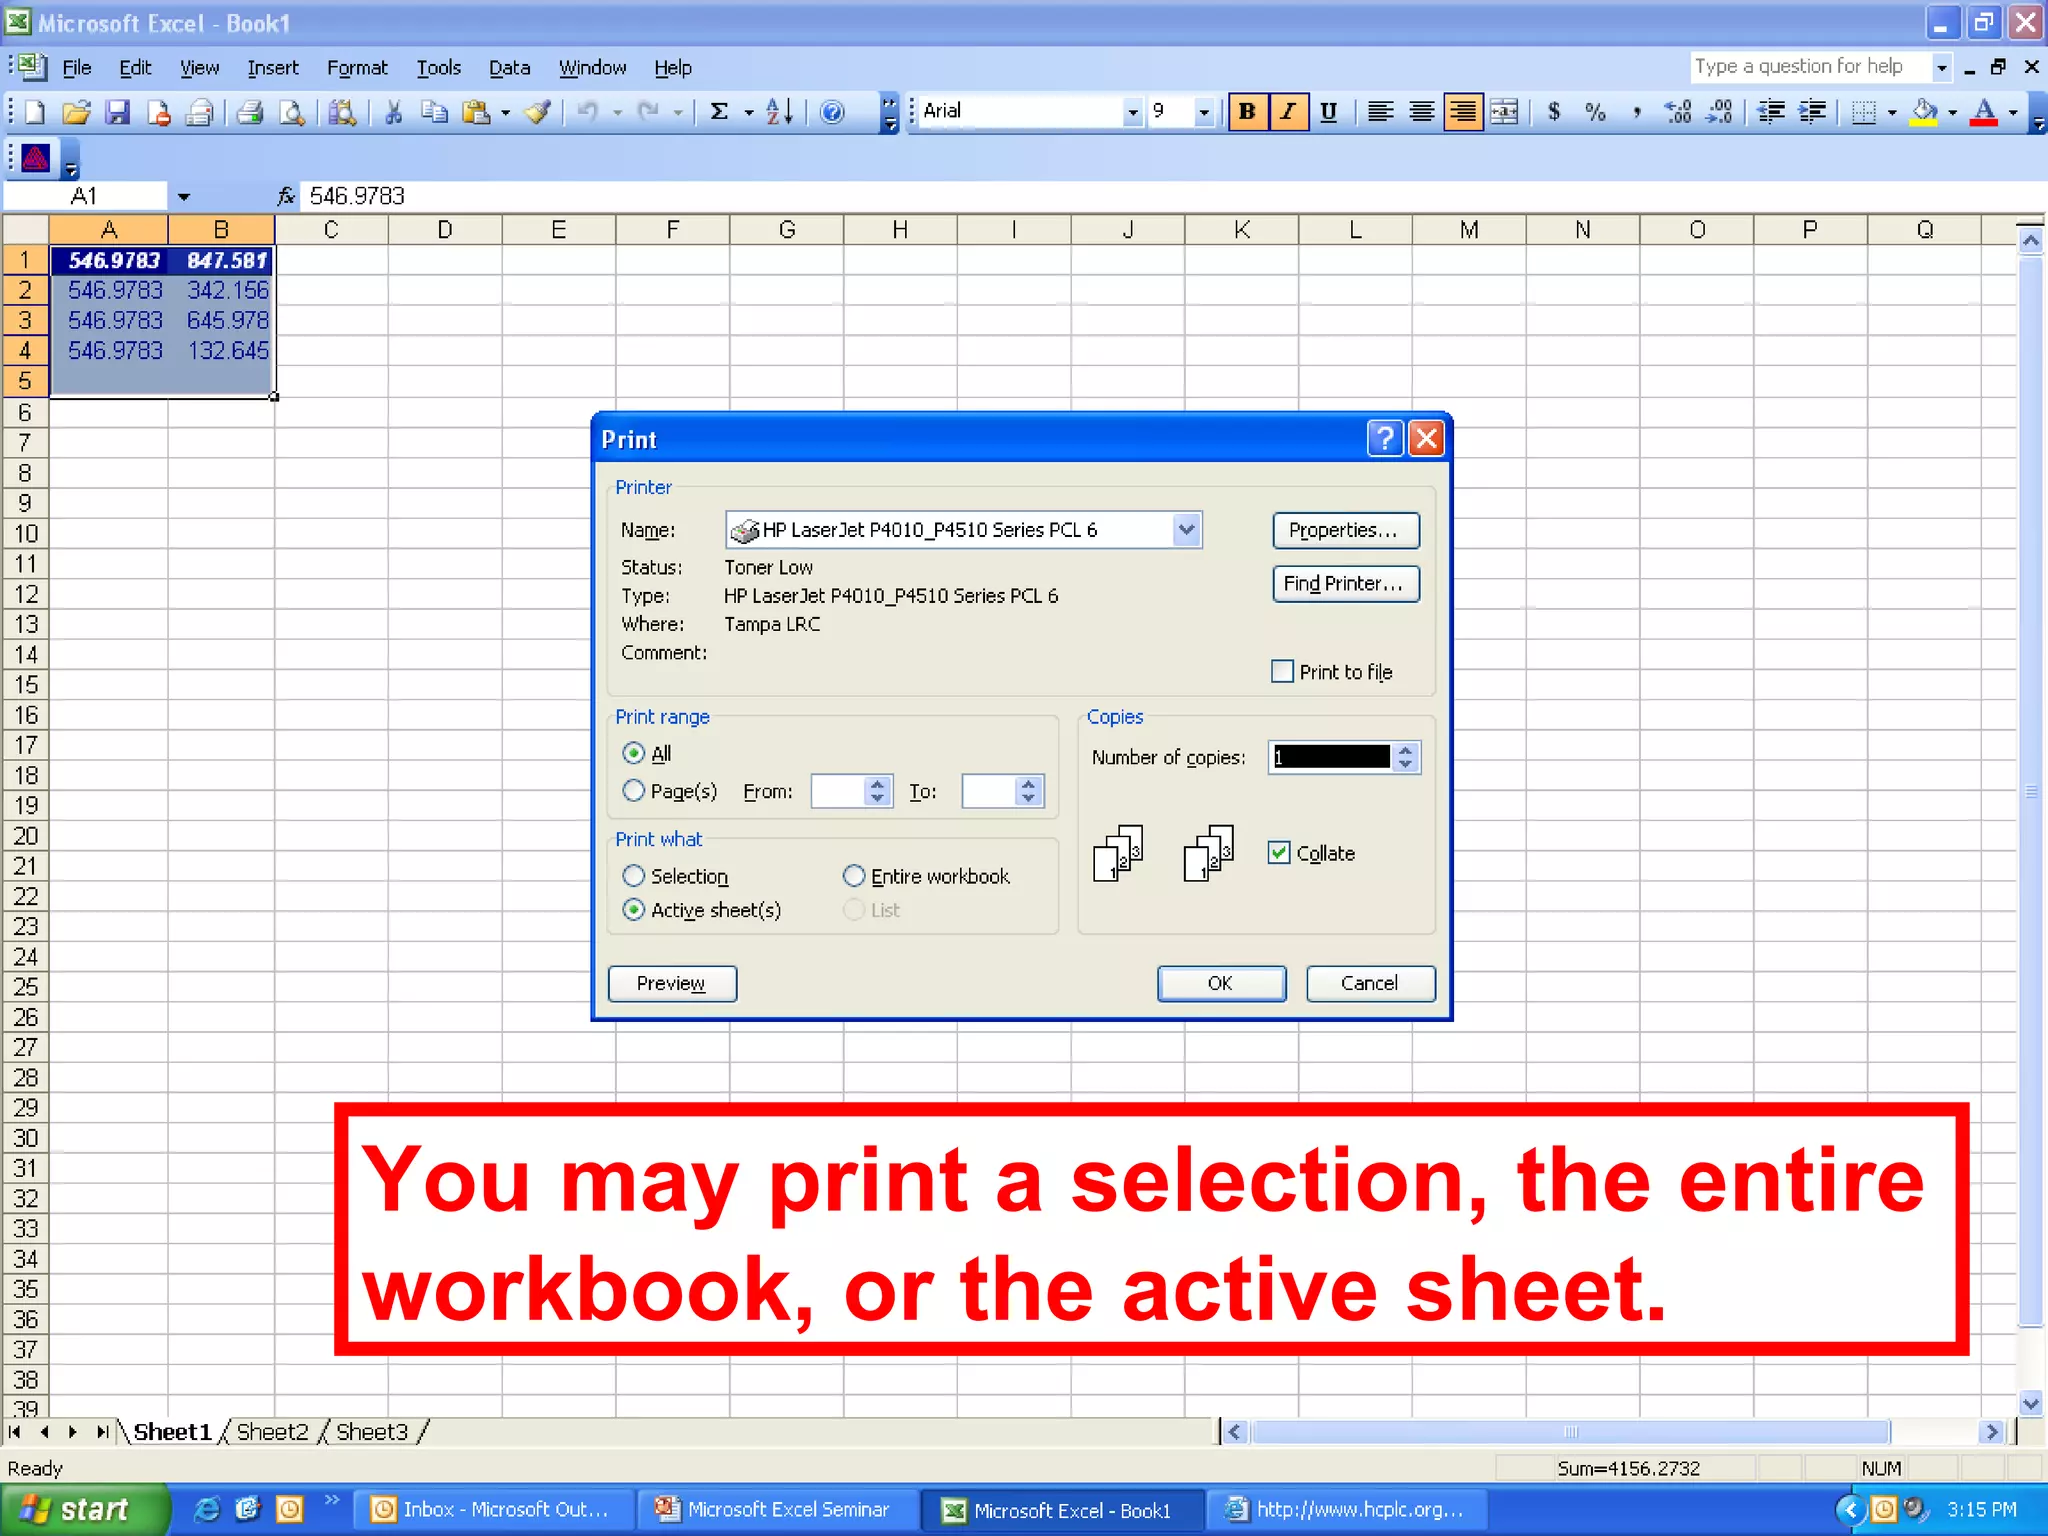
Task: Click the Paste clipboard icon
Action: 476,112
